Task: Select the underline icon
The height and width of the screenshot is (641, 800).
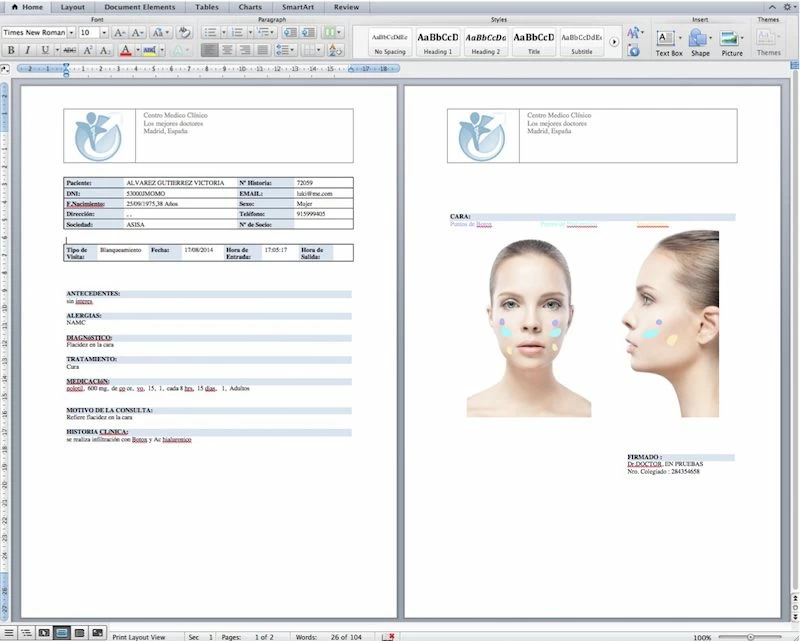Action: click(x=43, y=47)
